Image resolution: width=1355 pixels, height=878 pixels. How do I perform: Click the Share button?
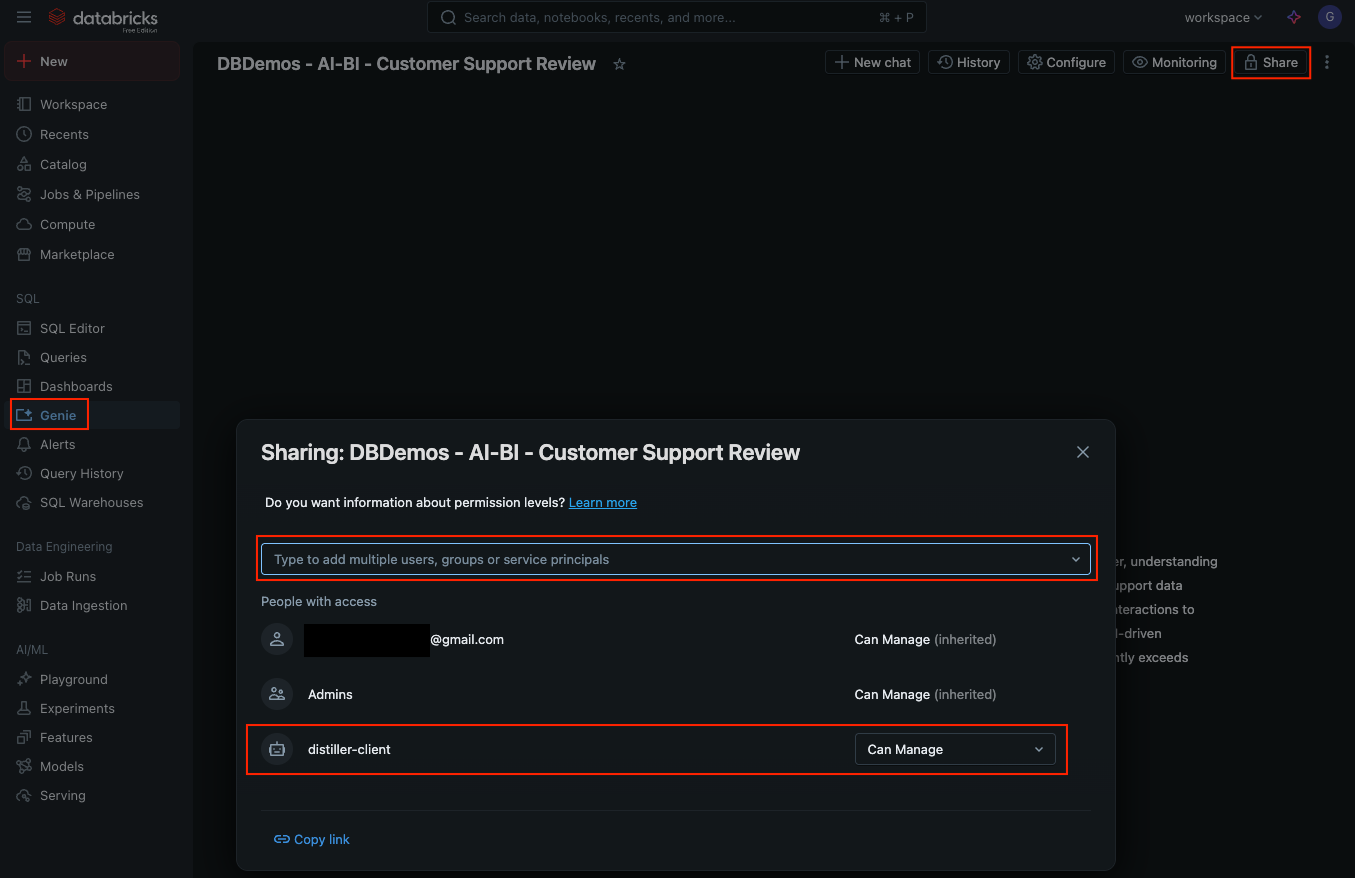[1270, 62]
